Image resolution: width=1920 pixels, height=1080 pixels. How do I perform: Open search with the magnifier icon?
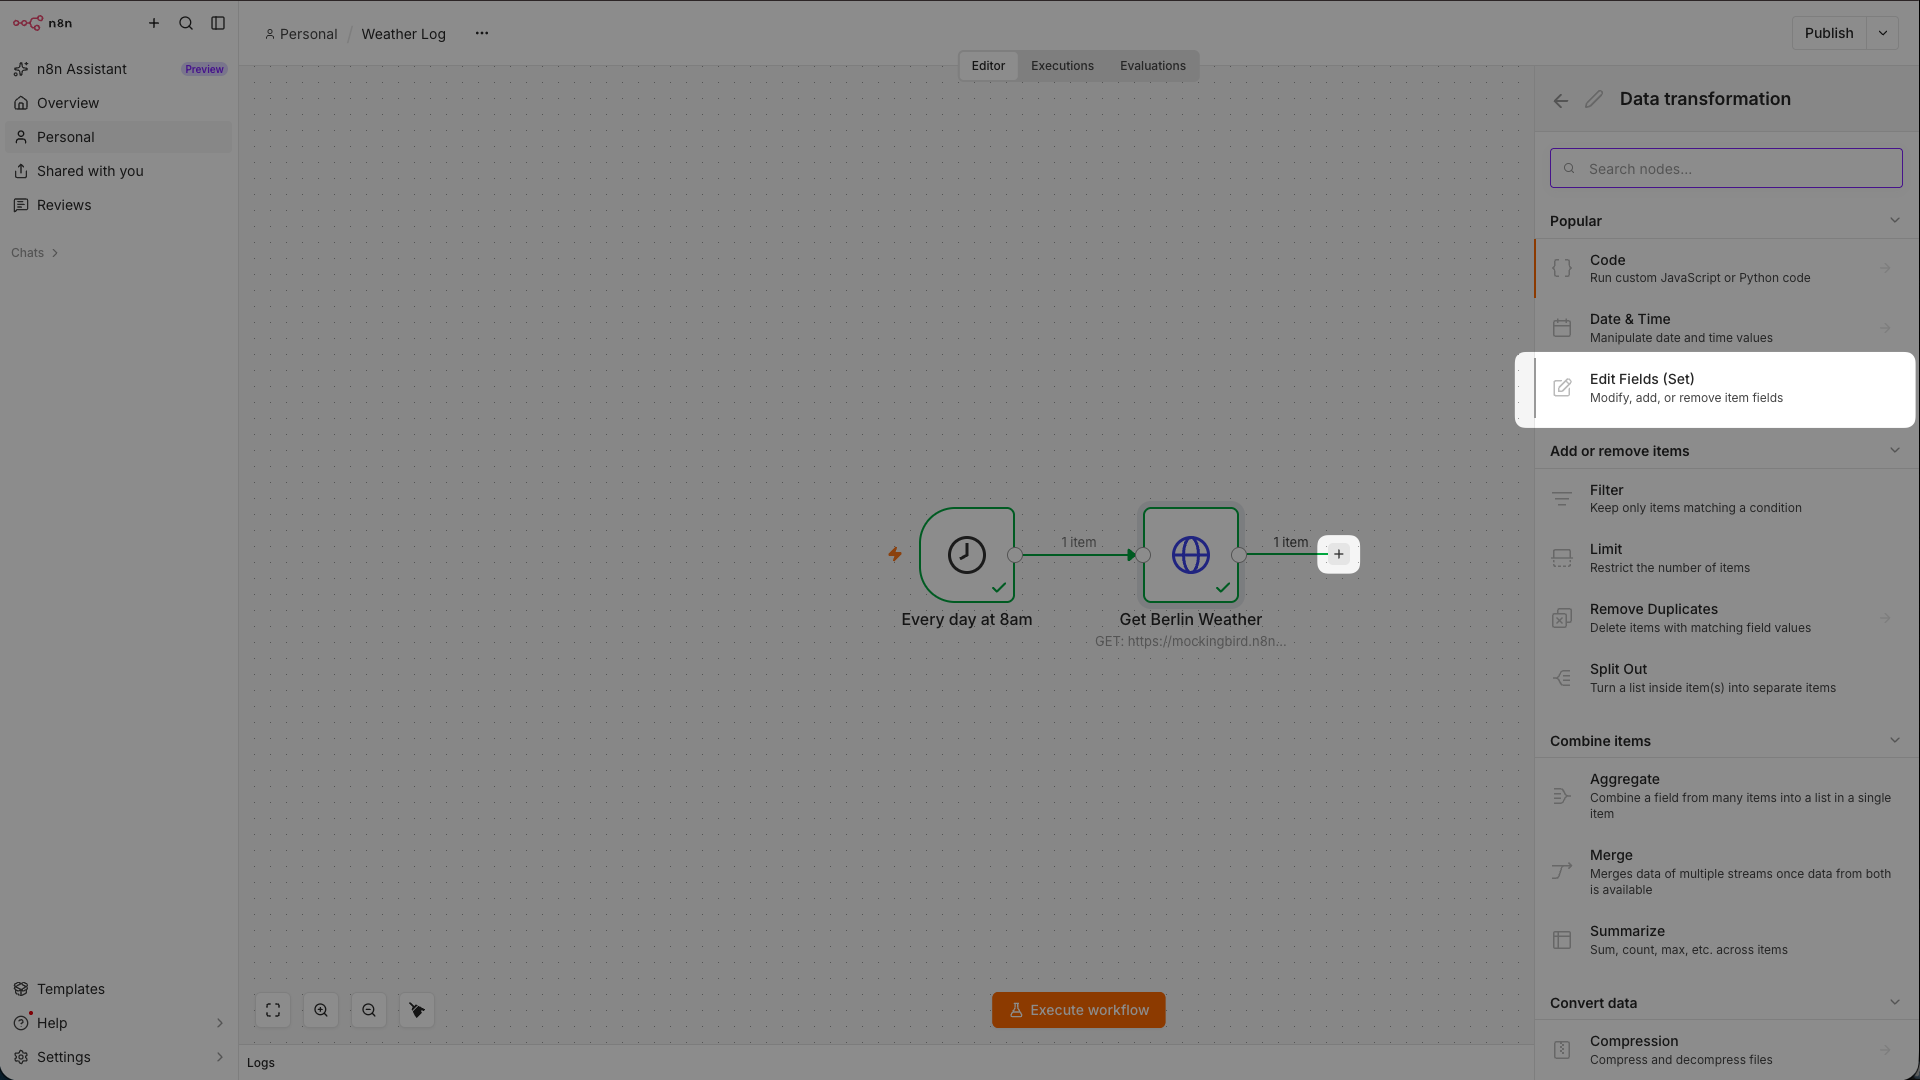(186, 23)
